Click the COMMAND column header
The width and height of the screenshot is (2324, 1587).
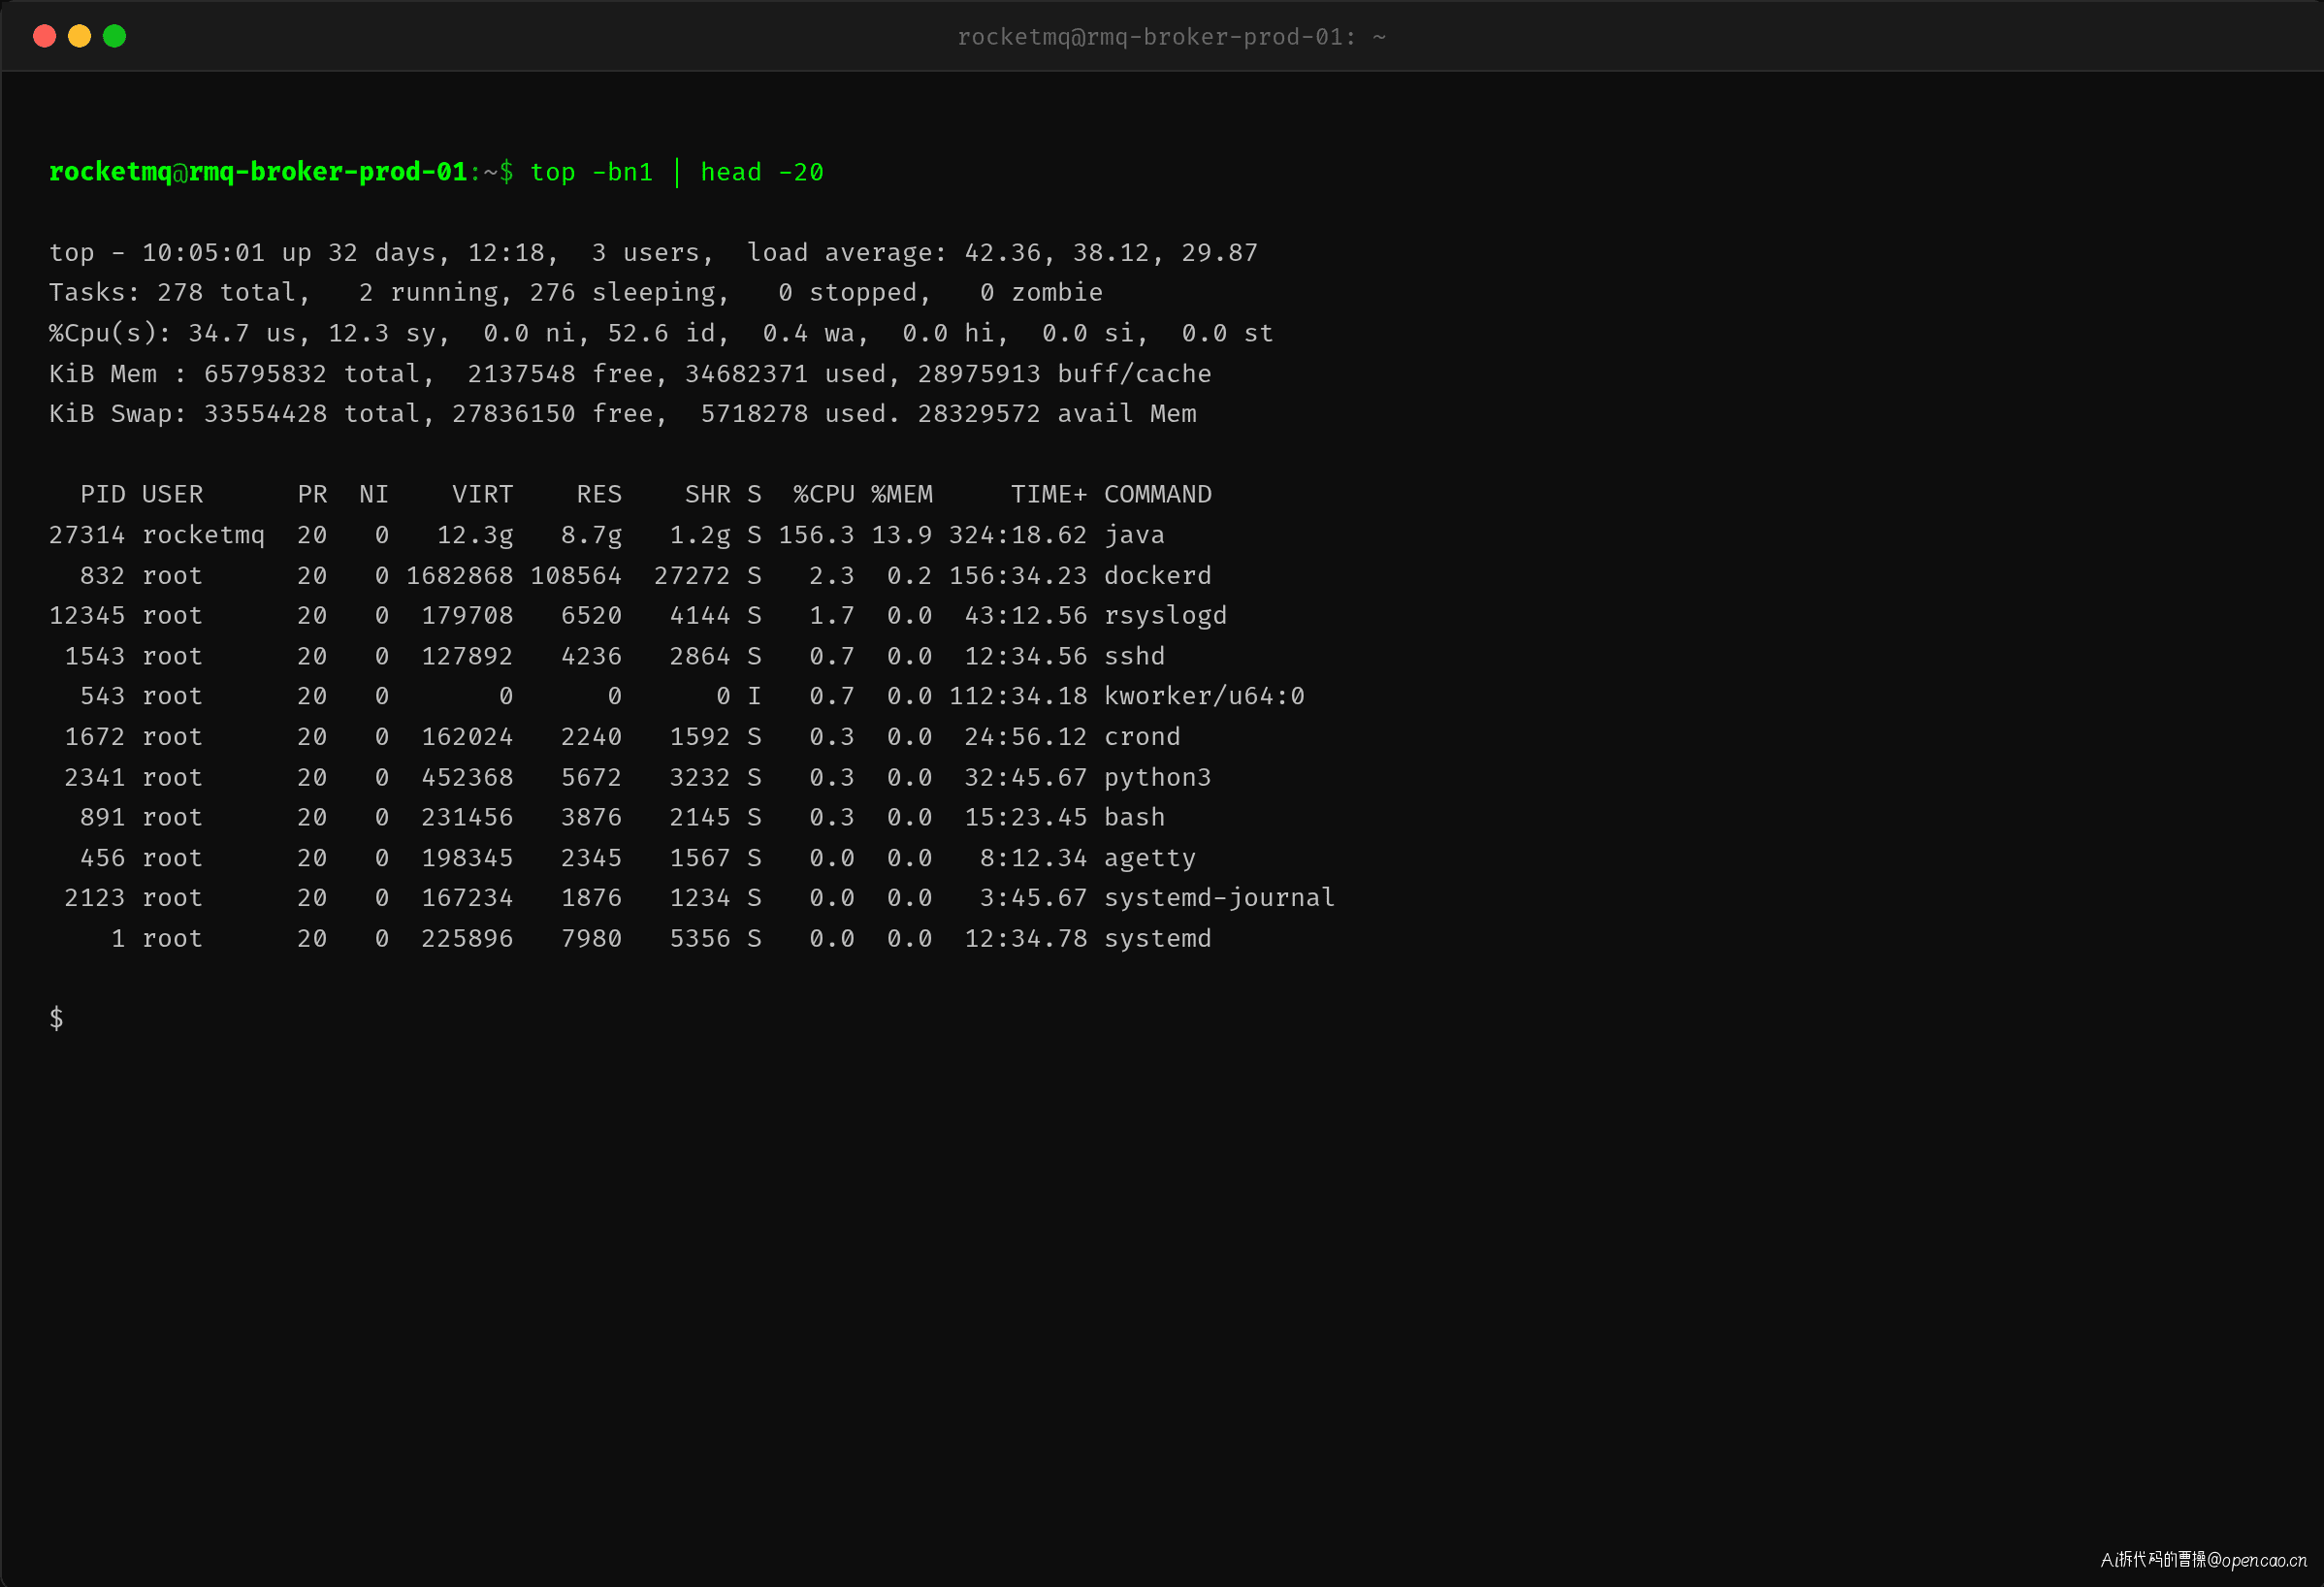[1157, 494]
